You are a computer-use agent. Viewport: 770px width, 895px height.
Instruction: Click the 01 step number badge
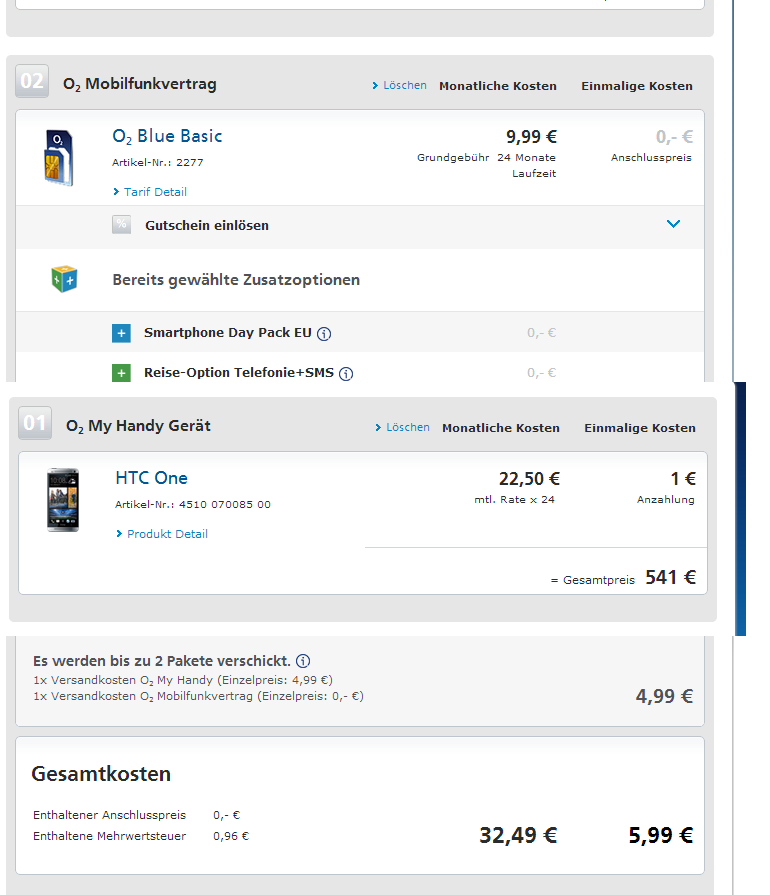35,423
